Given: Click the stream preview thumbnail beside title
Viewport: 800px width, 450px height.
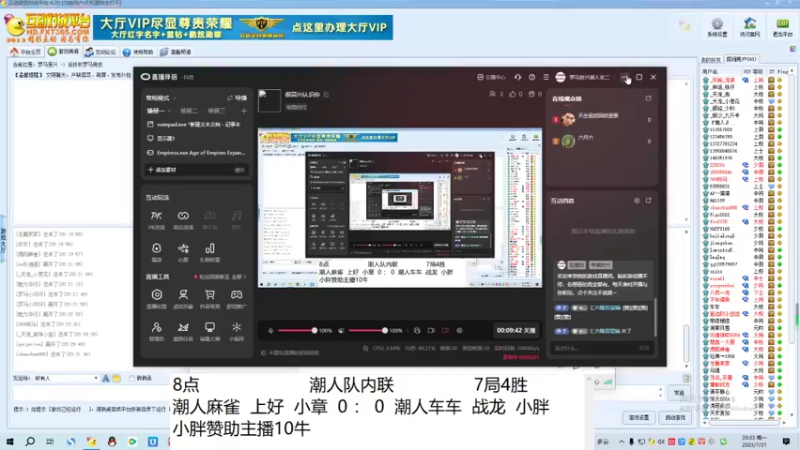Looking at the screenshot, I should coord(269,101).
